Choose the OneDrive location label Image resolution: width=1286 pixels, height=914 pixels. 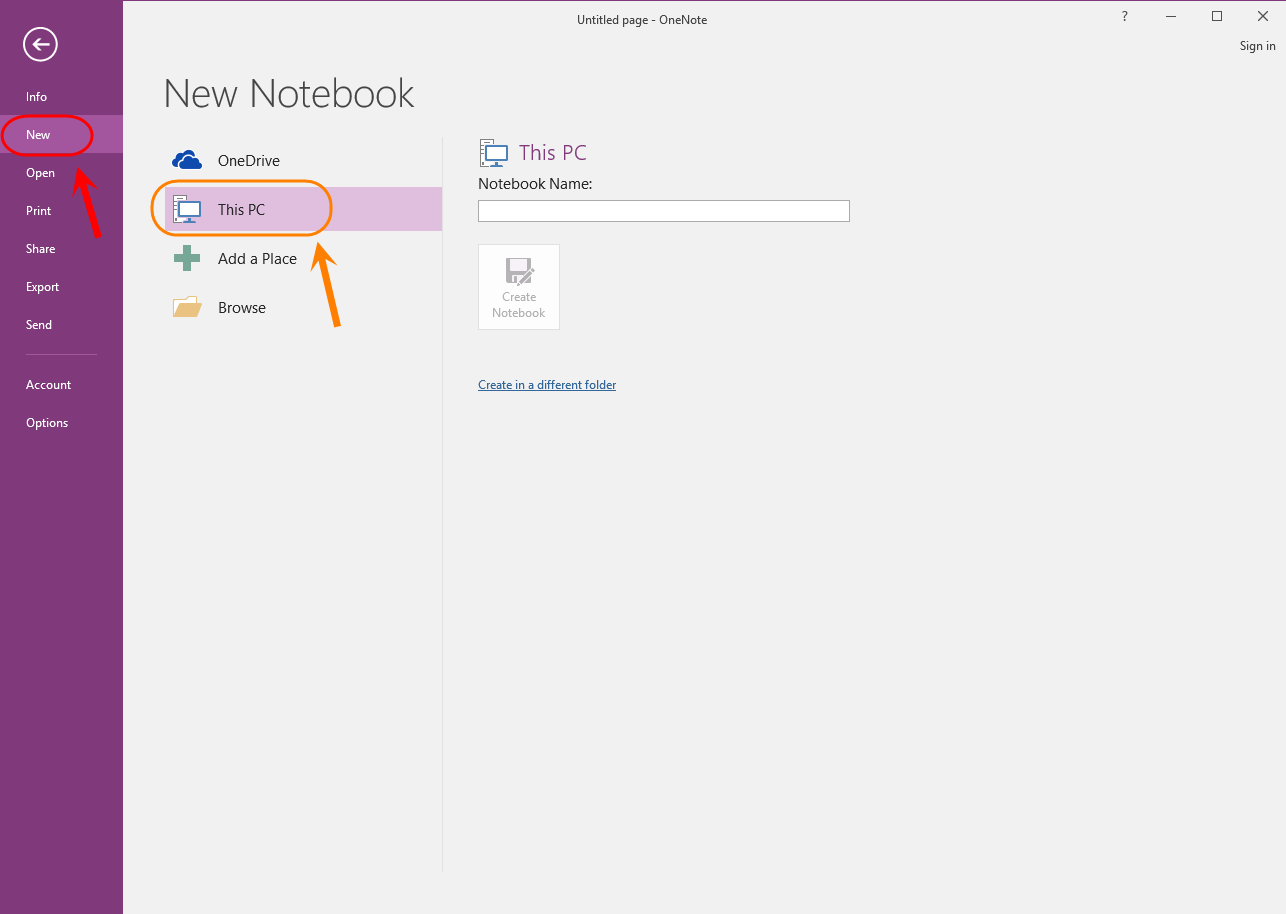(249, 161)
